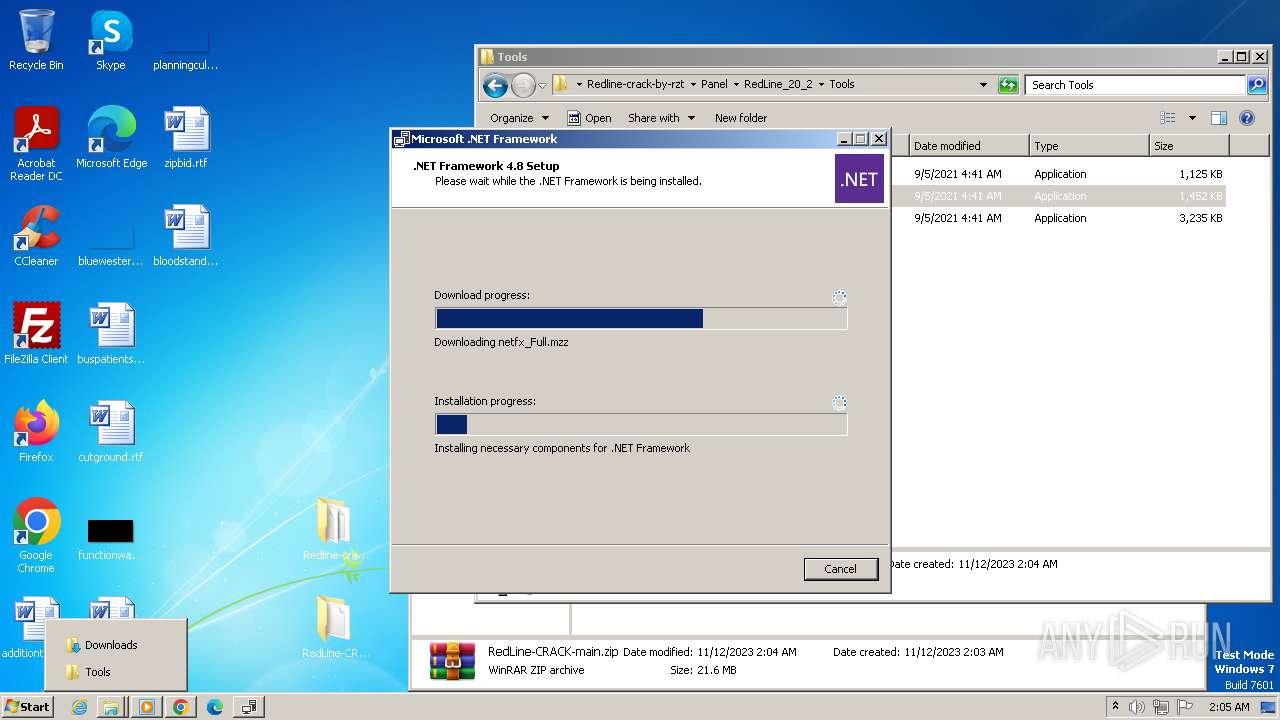Launch Google Chrome desktop shortcut
The height and width of the screenshot is (720, 1280).
point(36,536)
